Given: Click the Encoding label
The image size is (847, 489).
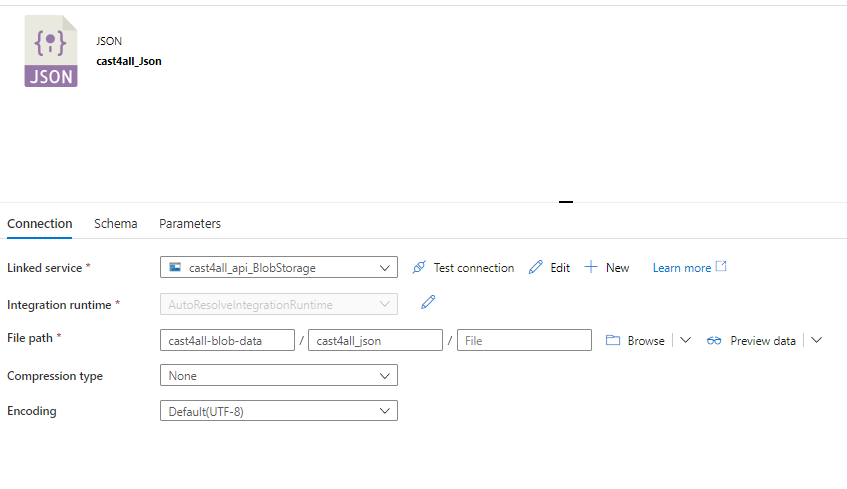Looking at the screenshot, I should 32,411.
